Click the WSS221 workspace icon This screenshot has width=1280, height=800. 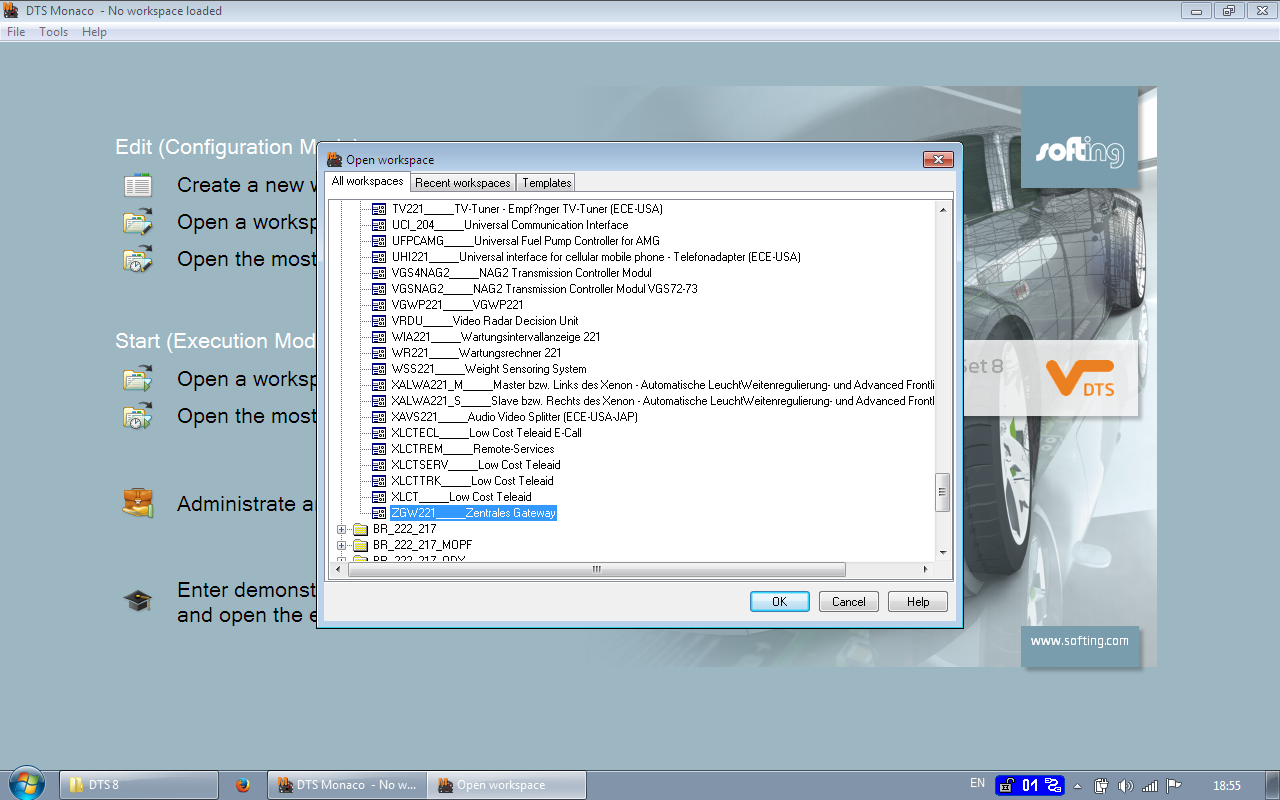tap(379, 369)
